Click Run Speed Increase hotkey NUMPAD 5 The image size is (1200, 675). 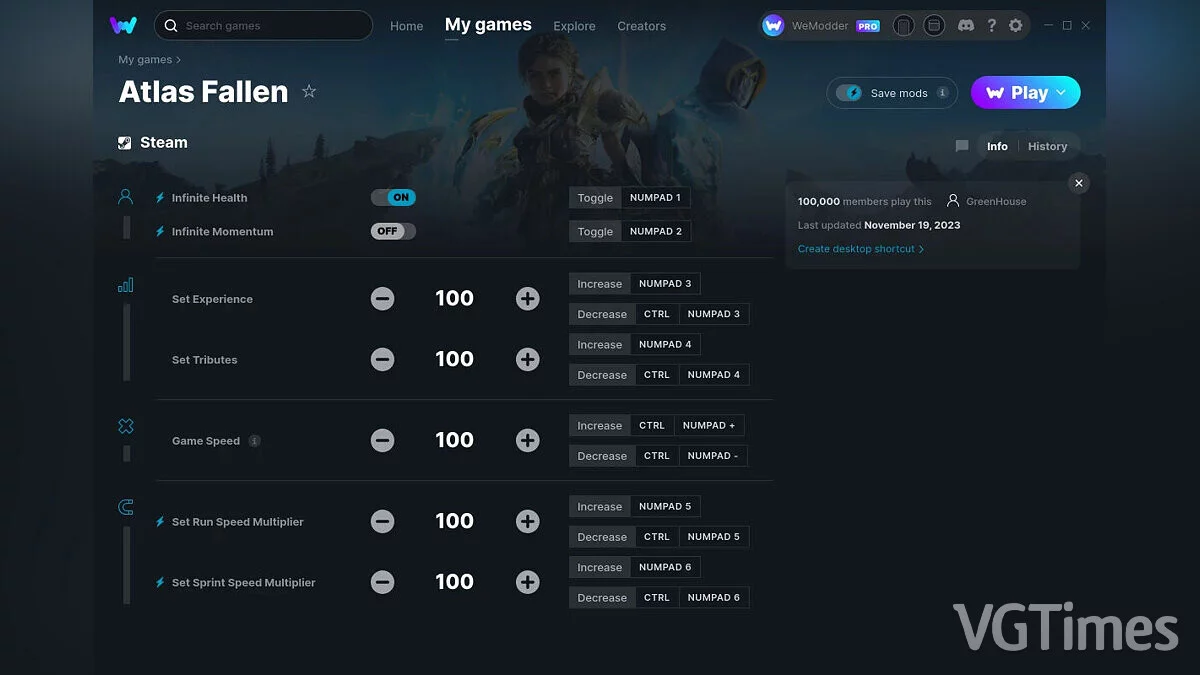click(x=665, y=507)
